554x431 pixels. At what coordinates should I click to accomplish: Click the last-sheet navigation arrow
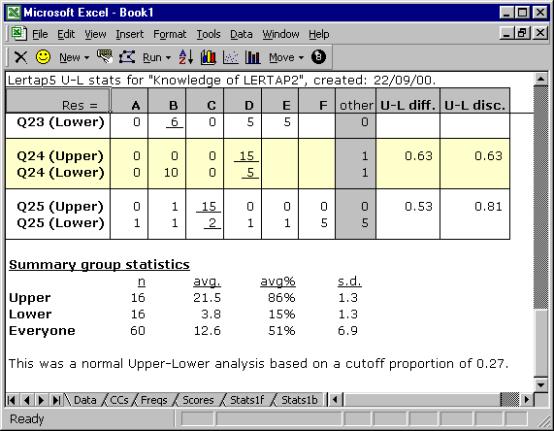[x=56, y=400]
